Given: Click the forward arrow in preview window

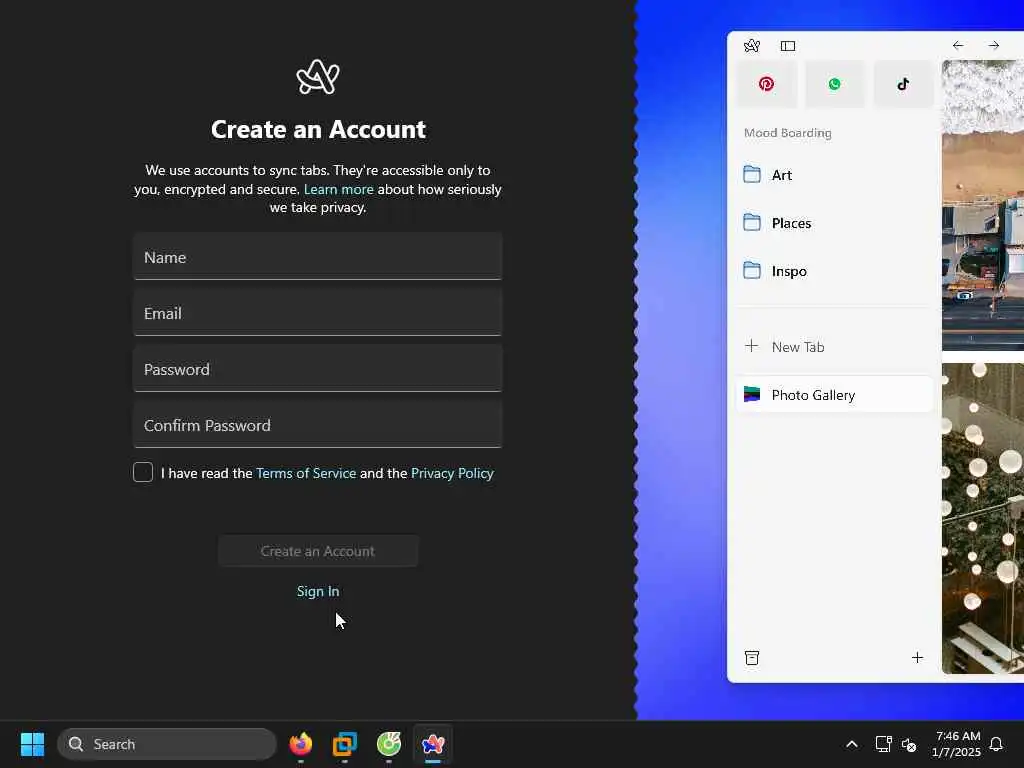Looking at the screenshot, I should tap(993, 45).
